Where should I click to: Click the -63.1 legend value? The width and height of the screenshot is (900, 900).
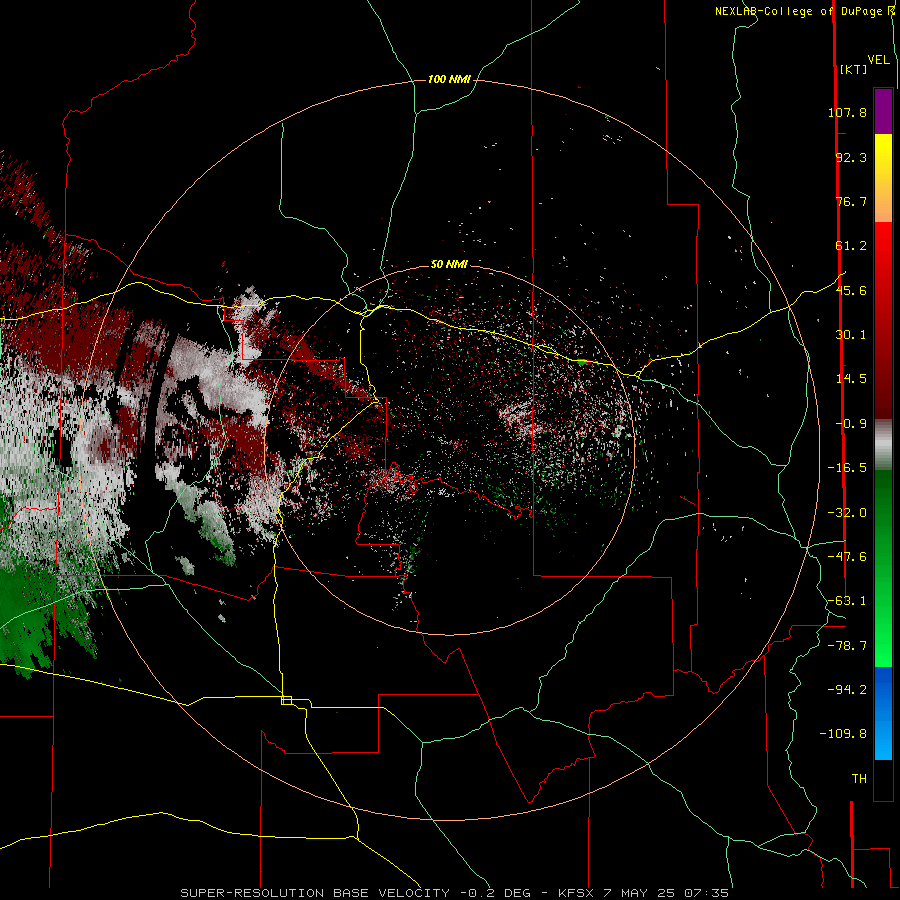click(847, 601)
